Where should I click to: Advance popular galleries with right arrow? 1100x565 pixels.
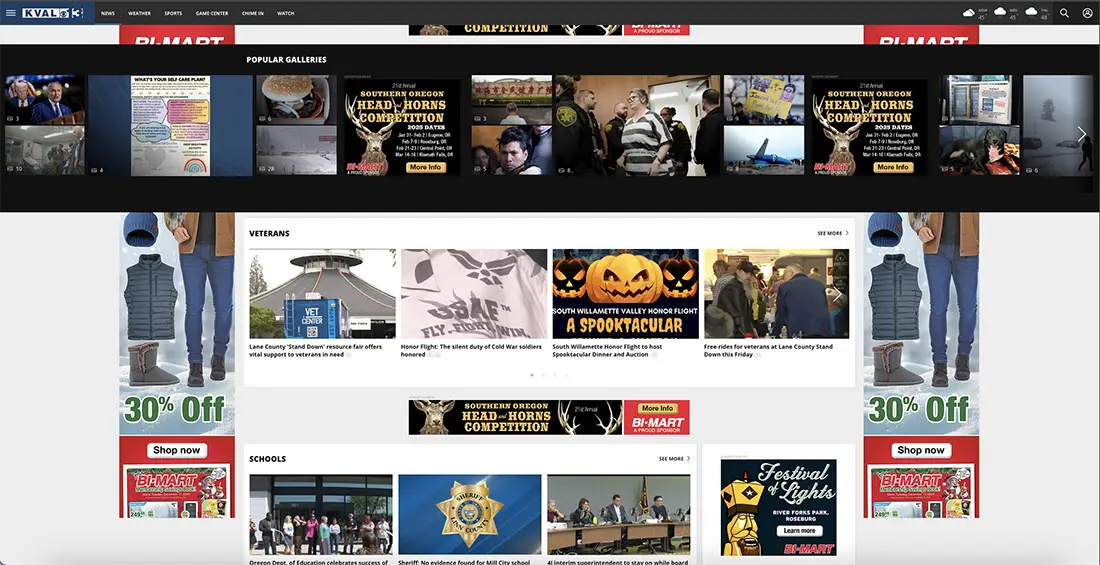tap(1082, 134)
